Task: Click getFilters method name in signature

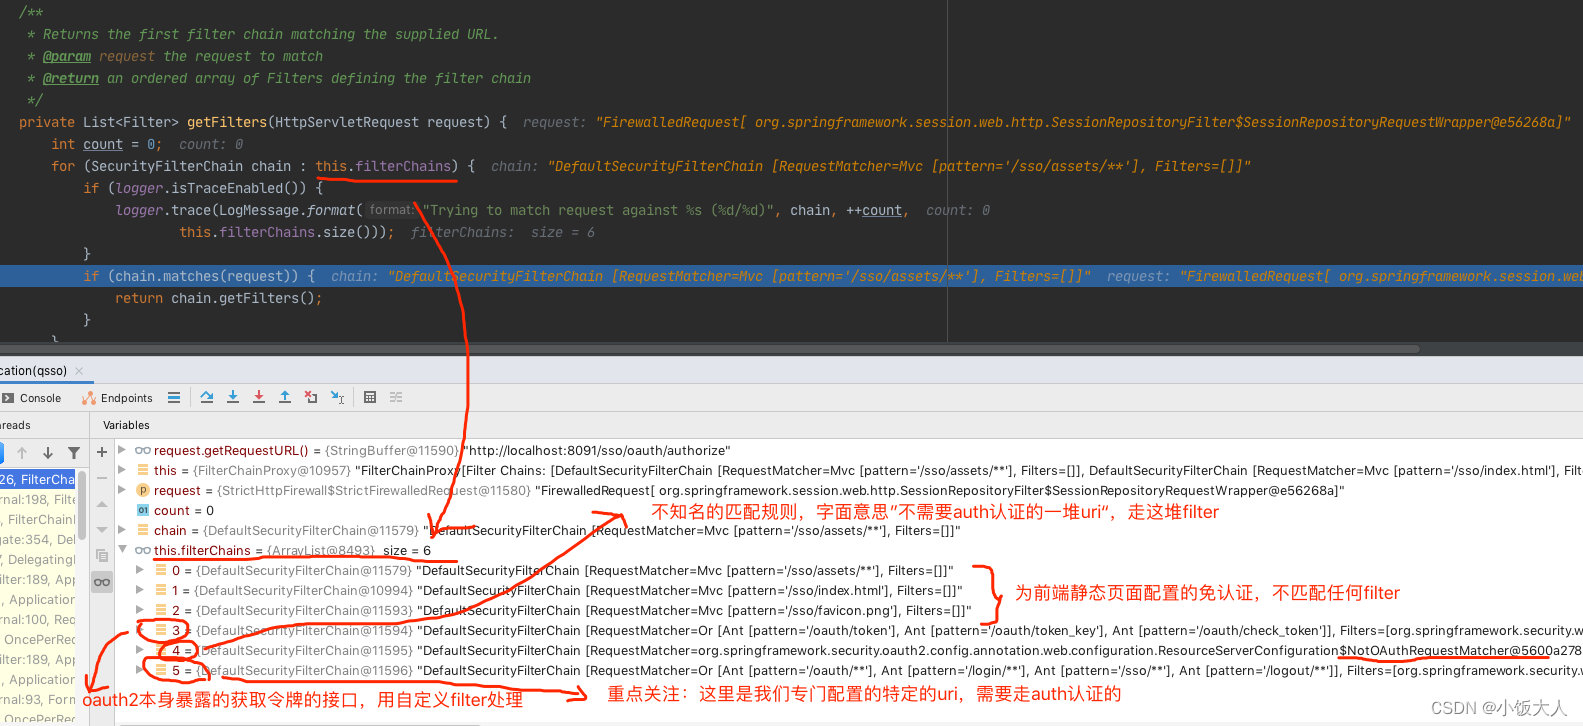Action: 227,122
